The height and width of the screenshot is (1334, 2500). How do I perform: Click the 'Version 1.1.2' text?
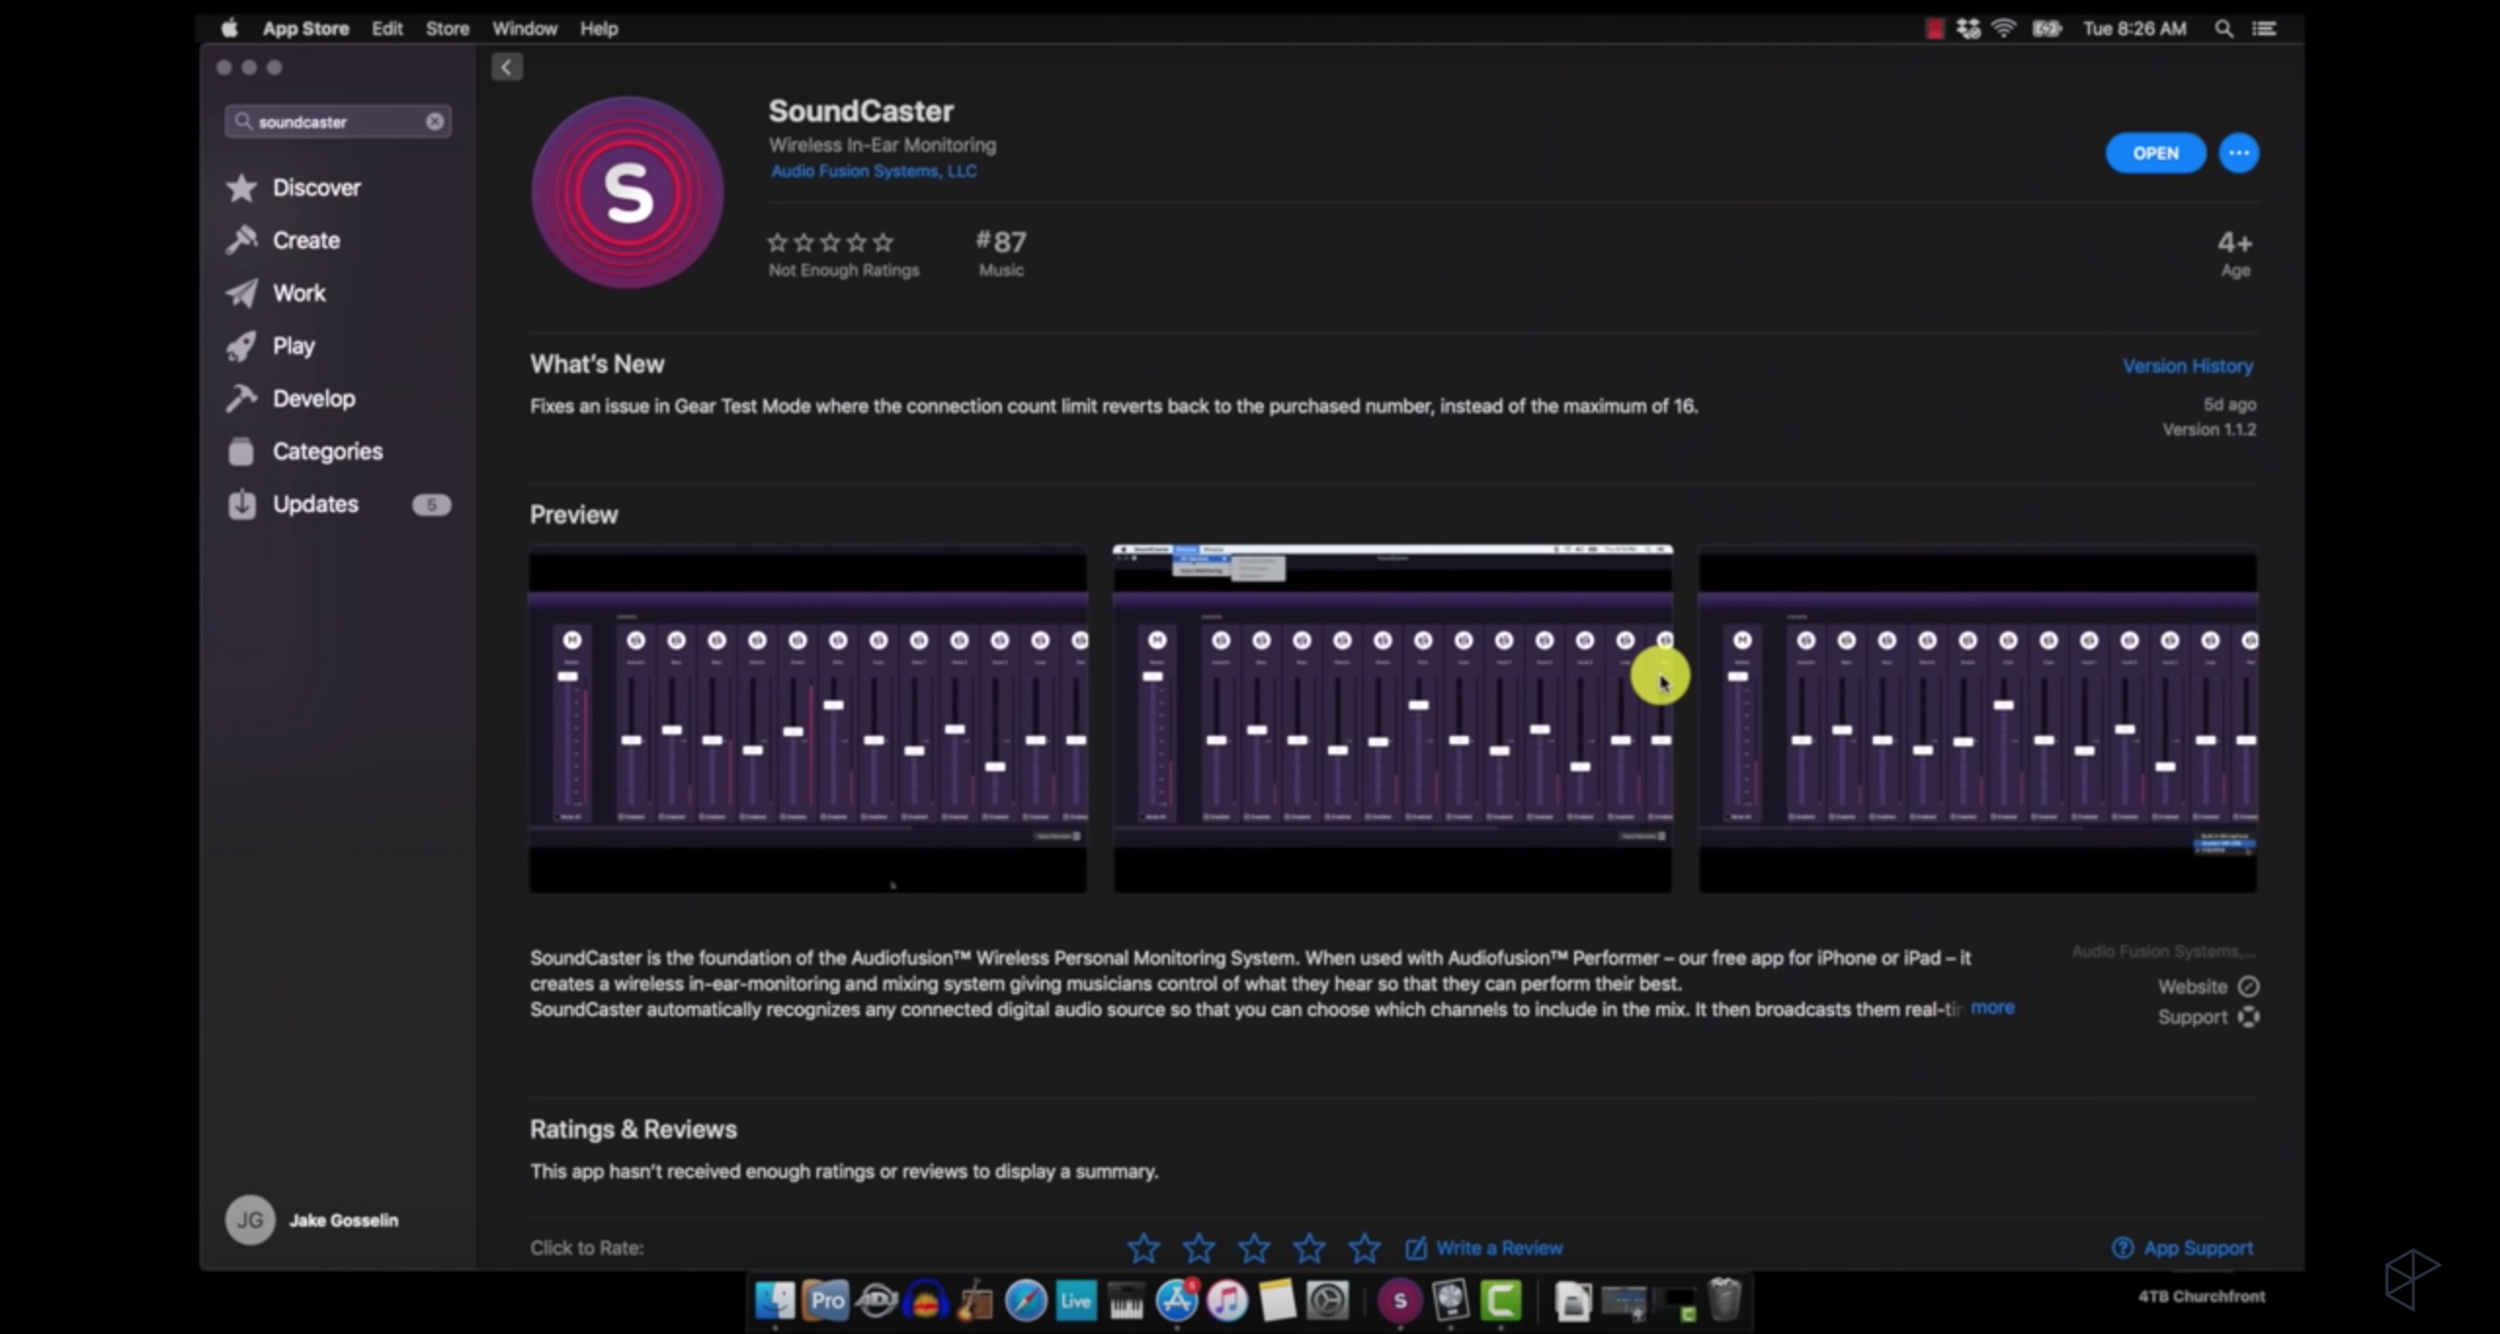coord(2209,430)
